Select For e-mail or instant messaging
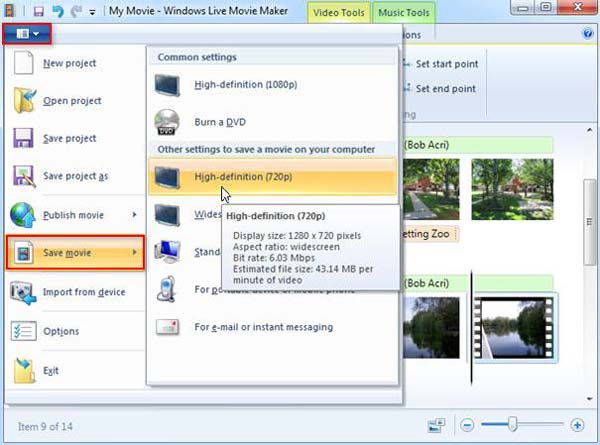 click(x=272, y=327)
